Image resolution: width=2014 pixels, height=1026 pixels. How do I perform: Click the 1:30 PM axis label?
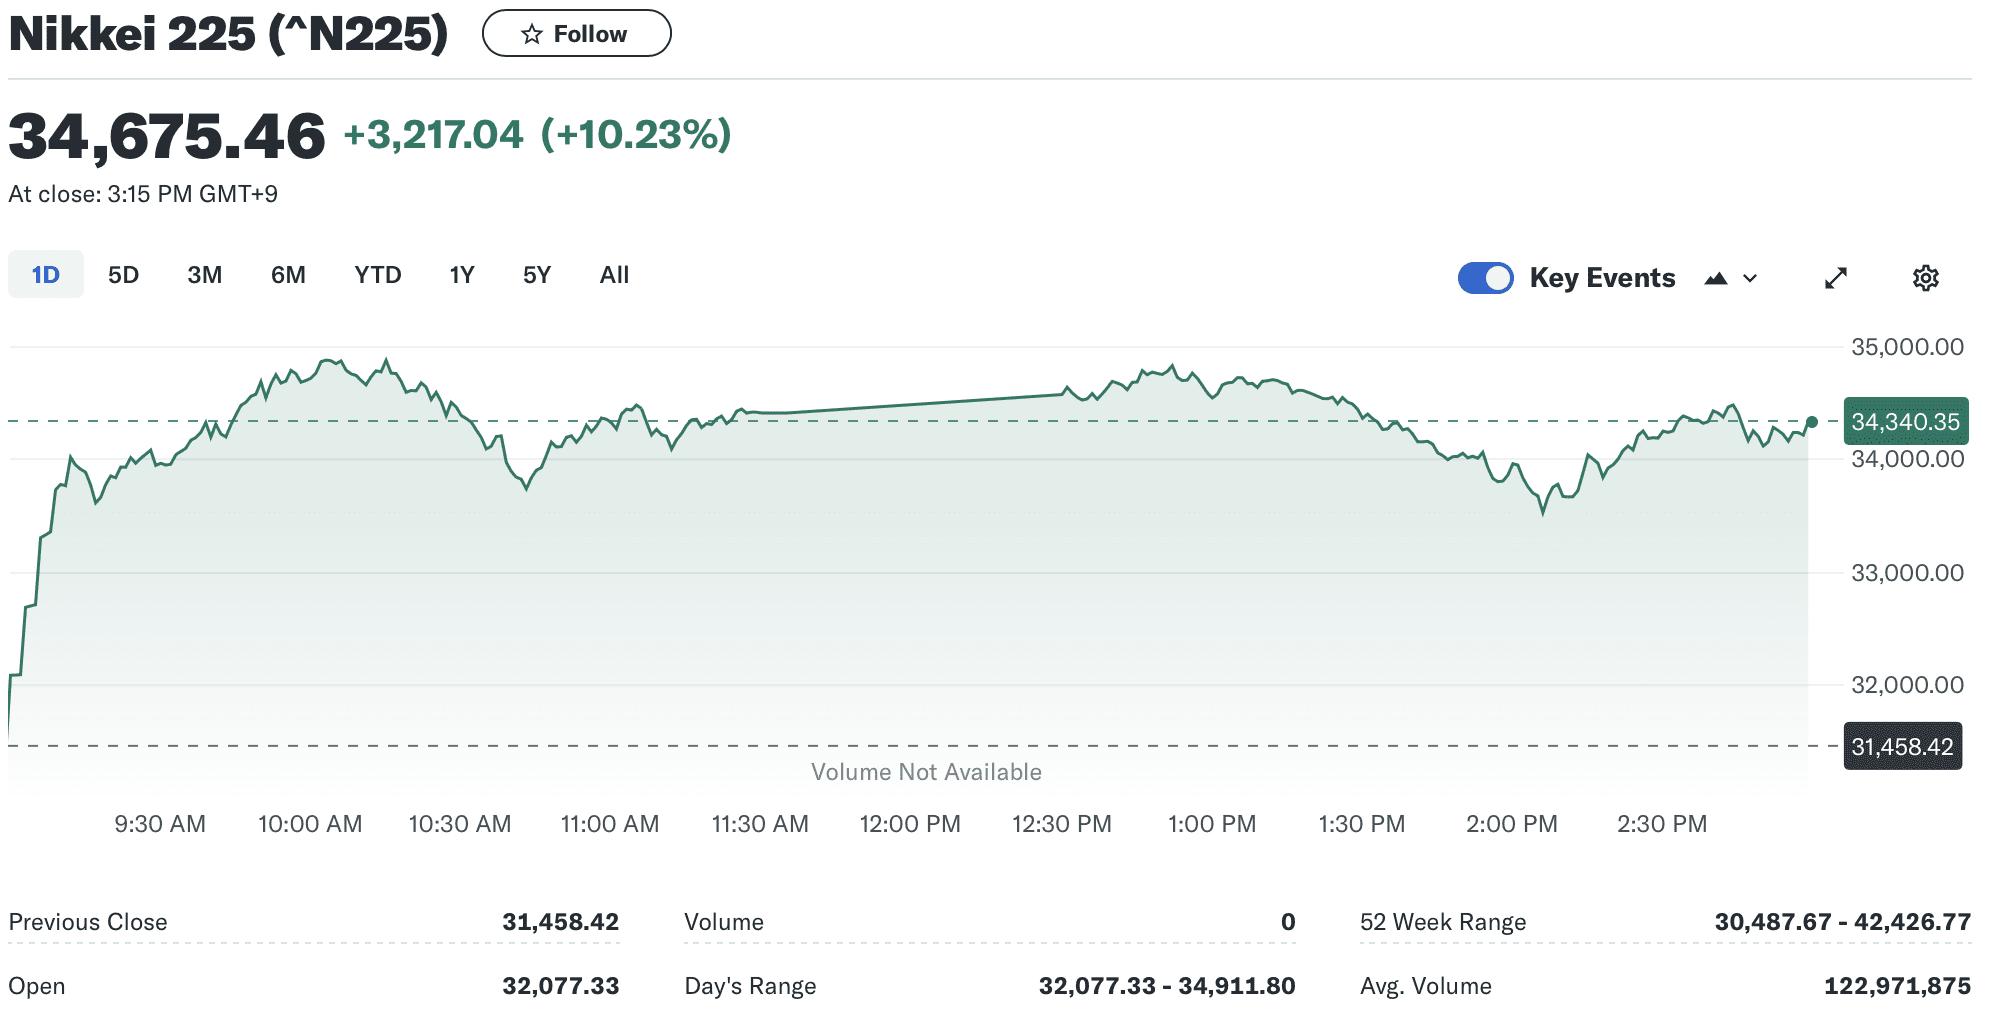click(1362, 824)
